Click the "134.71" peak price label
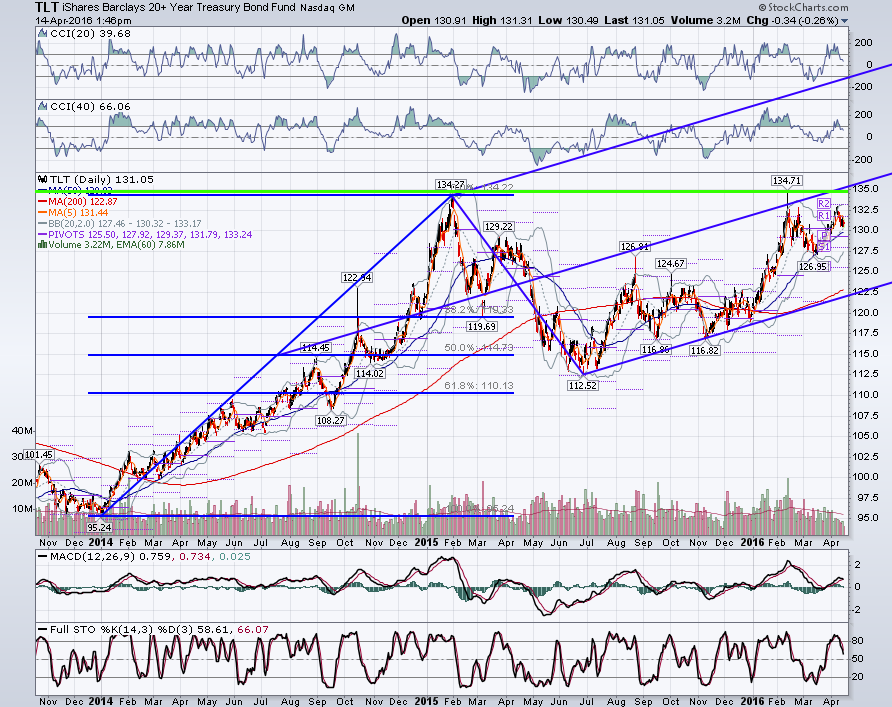Viewport: 892px width, 707px height. [787, 181]
